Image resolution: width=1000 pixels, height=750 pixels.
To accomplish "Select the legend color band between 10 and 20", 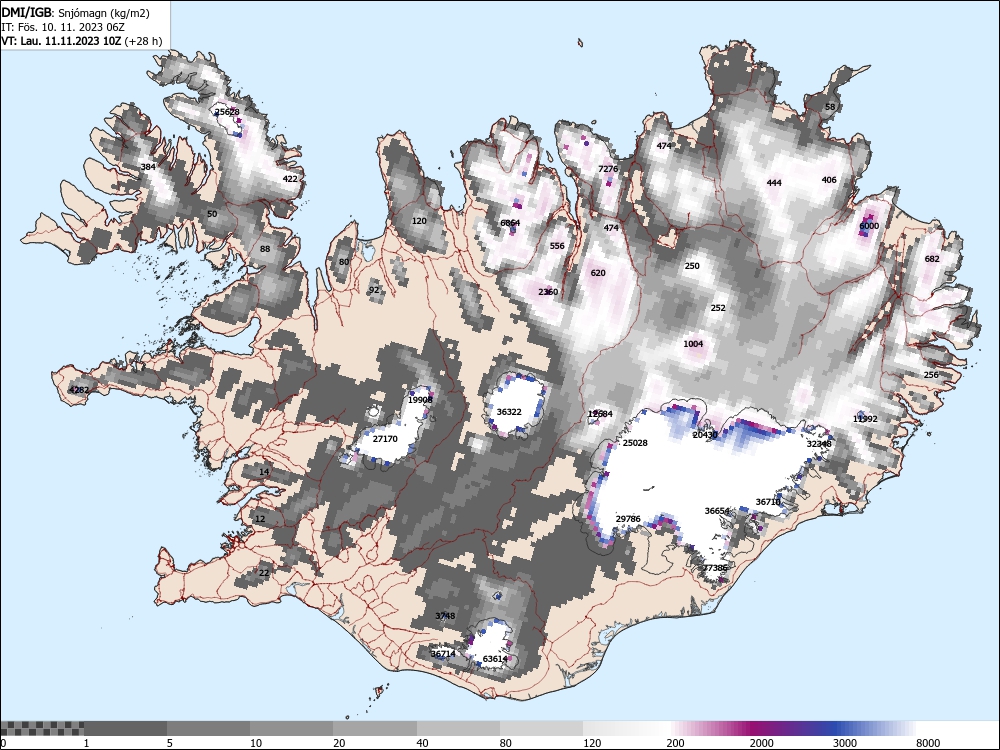I will pyautogui.click(x=291, y=728).
